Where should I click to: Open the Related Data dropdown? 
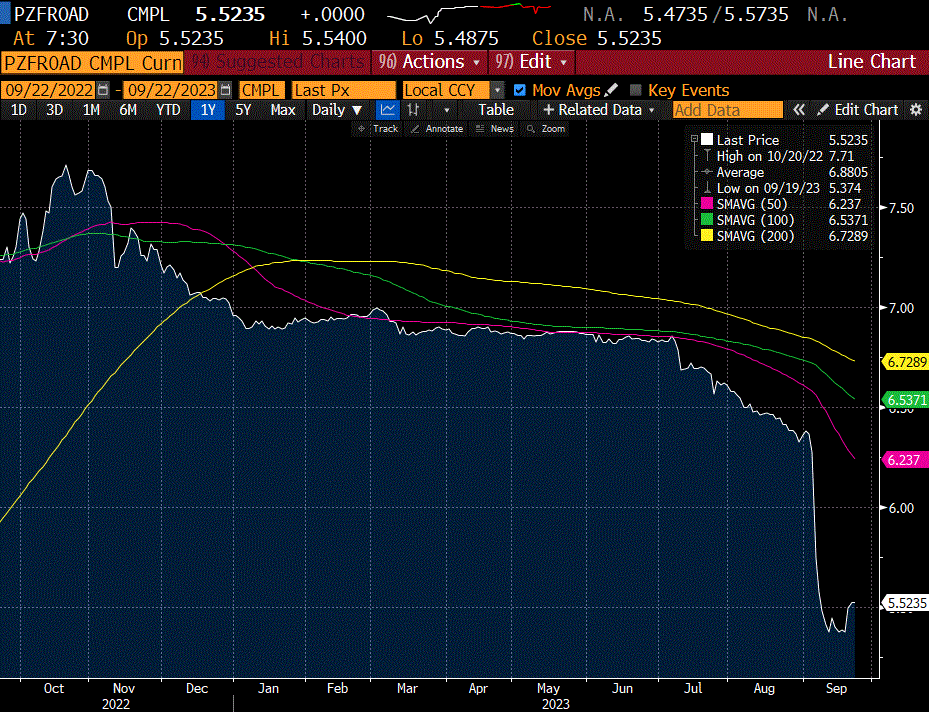599,110
